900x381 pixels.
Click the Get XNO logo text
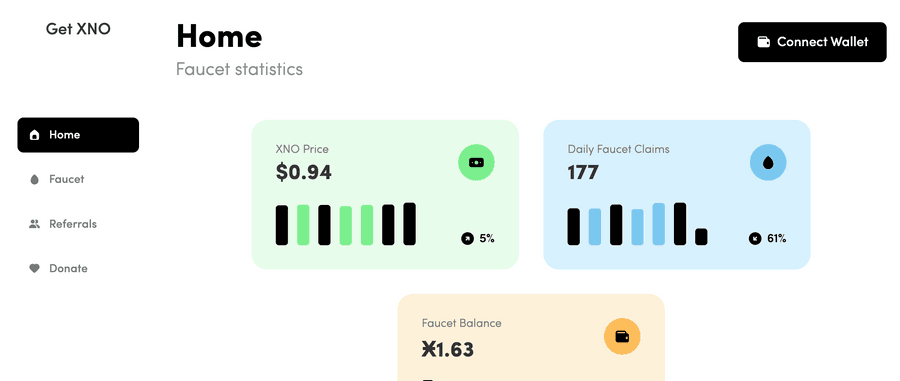pyautogui.click(x=78, y=29)
